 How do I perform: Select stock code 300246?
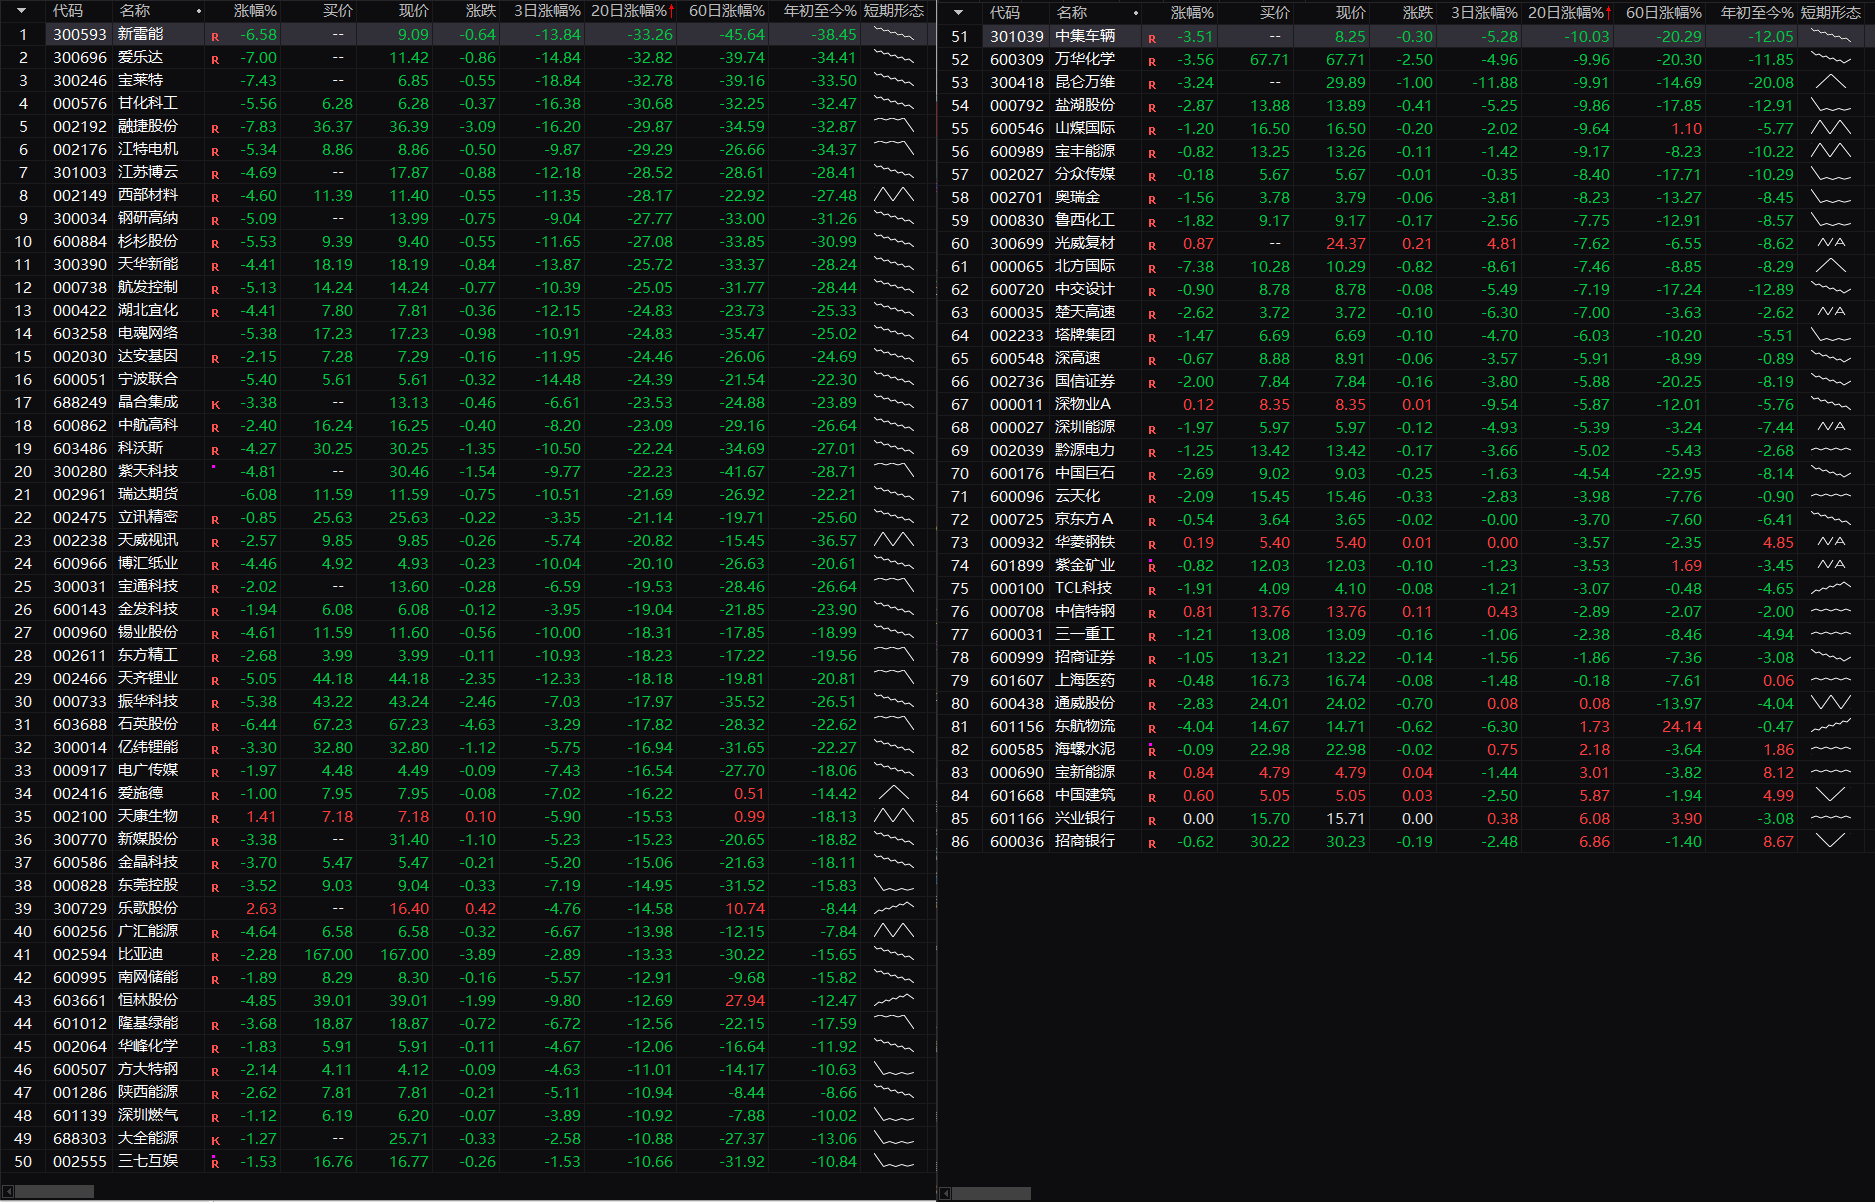click(80, 80)
